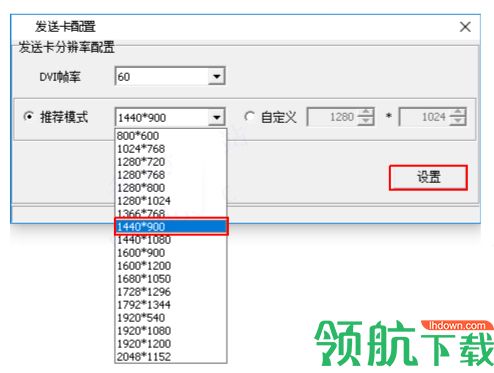Pick the 1600*1200 resolution entry
The image size is (494, 373).
pyautogui.click(x=171, y=266)
